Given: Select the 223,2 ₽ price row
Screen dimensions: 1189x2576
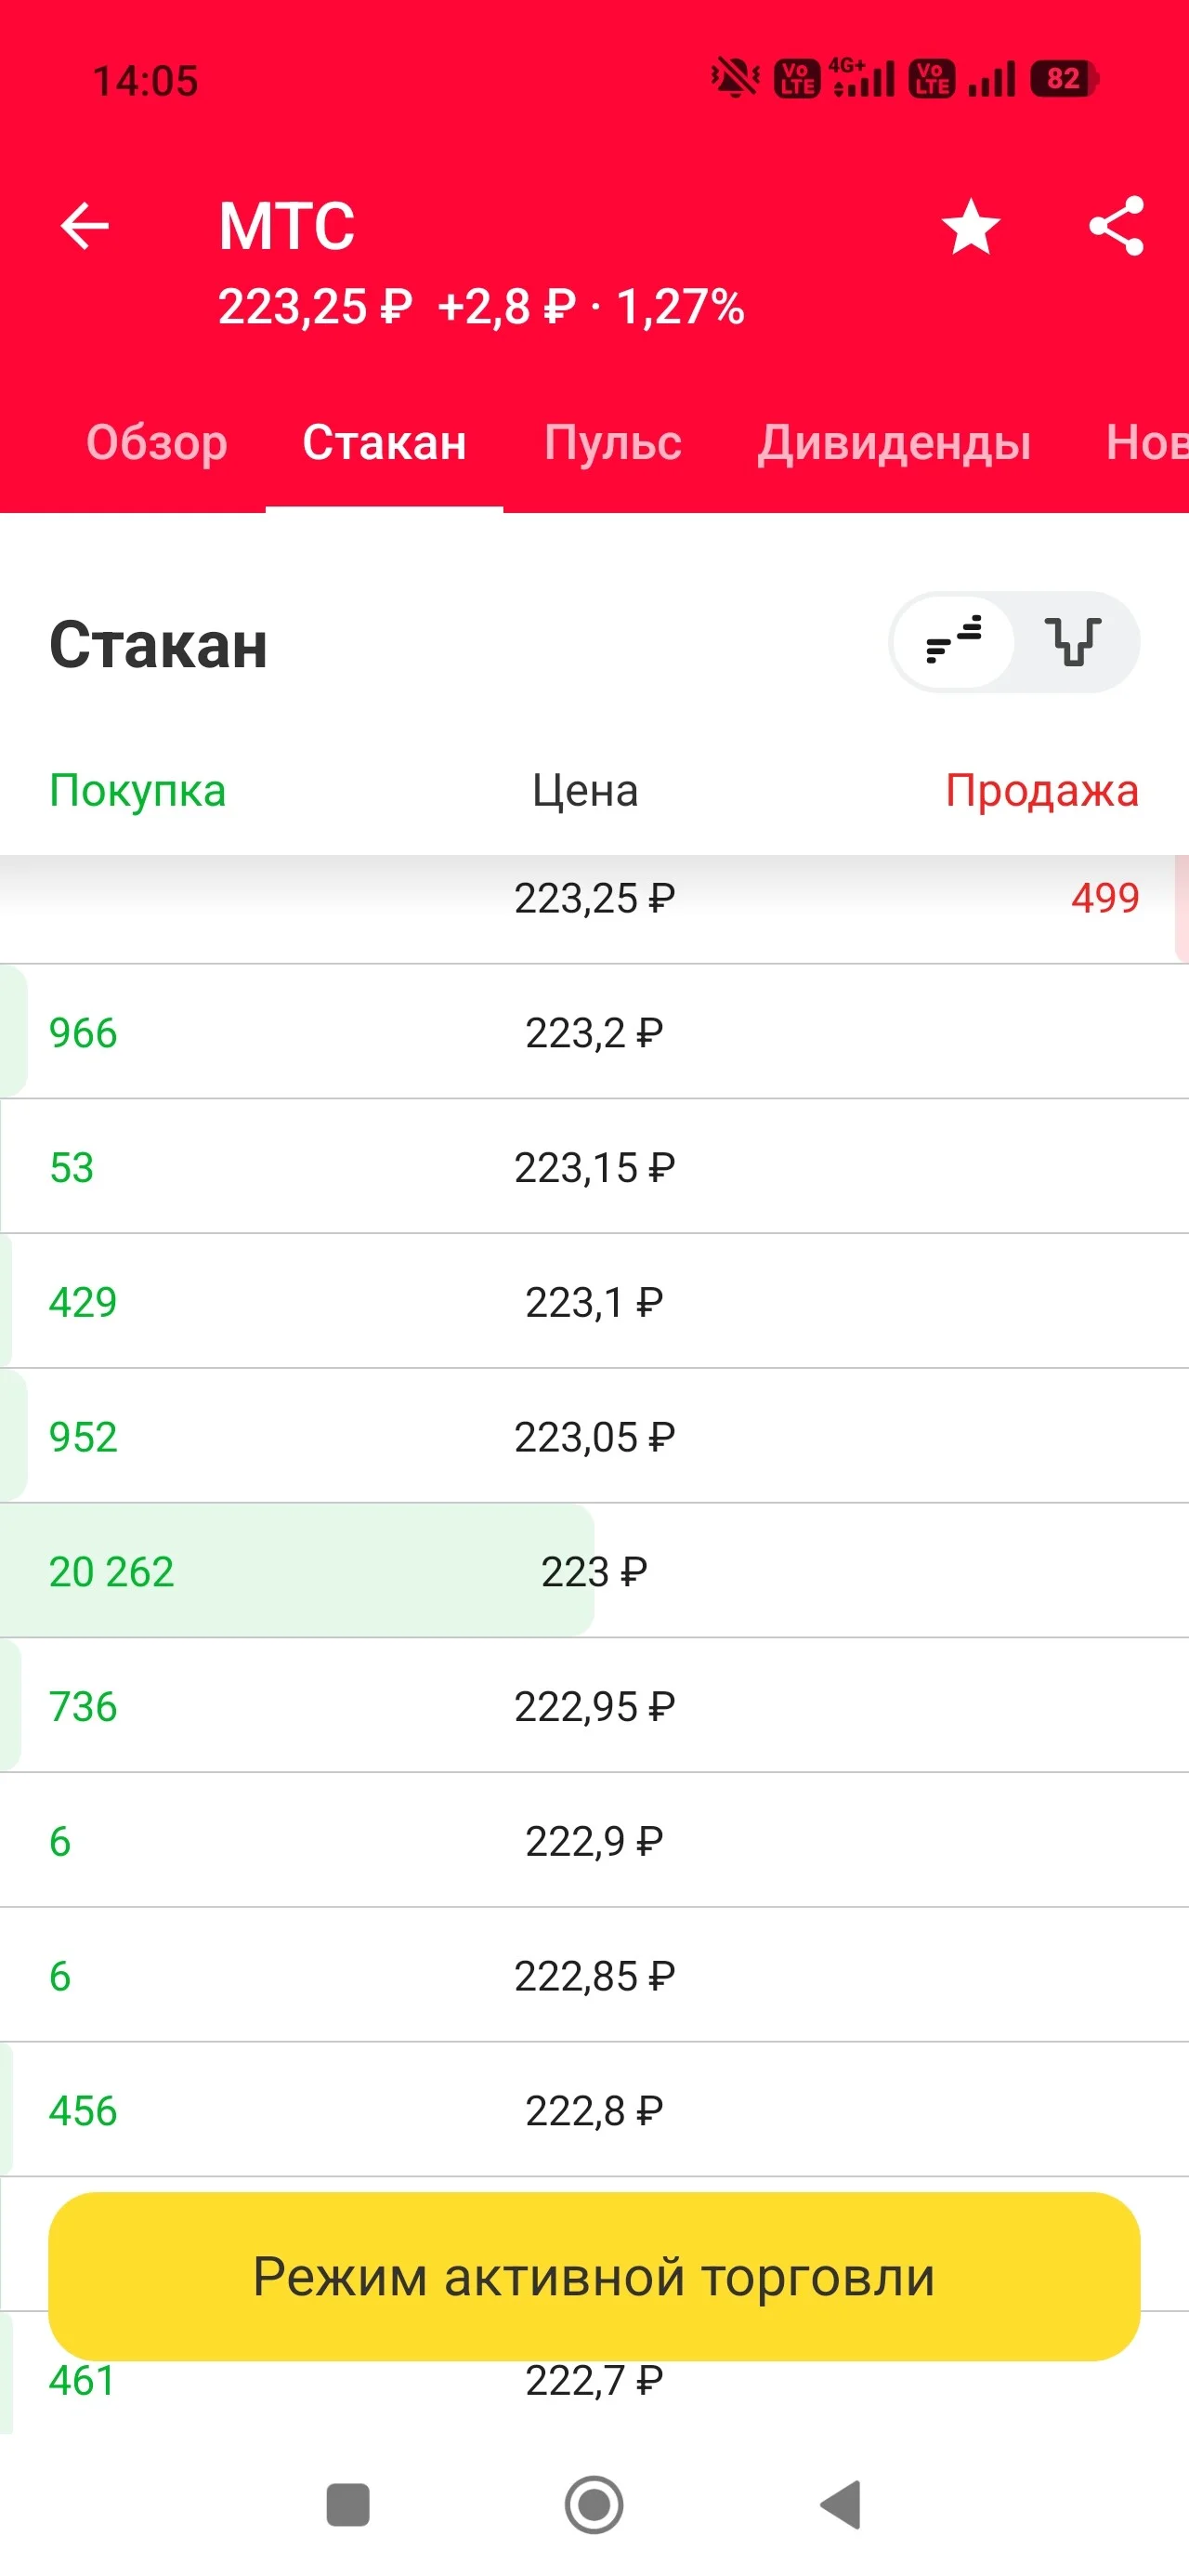Looking at the screenshot, I should coord(594,1032).
